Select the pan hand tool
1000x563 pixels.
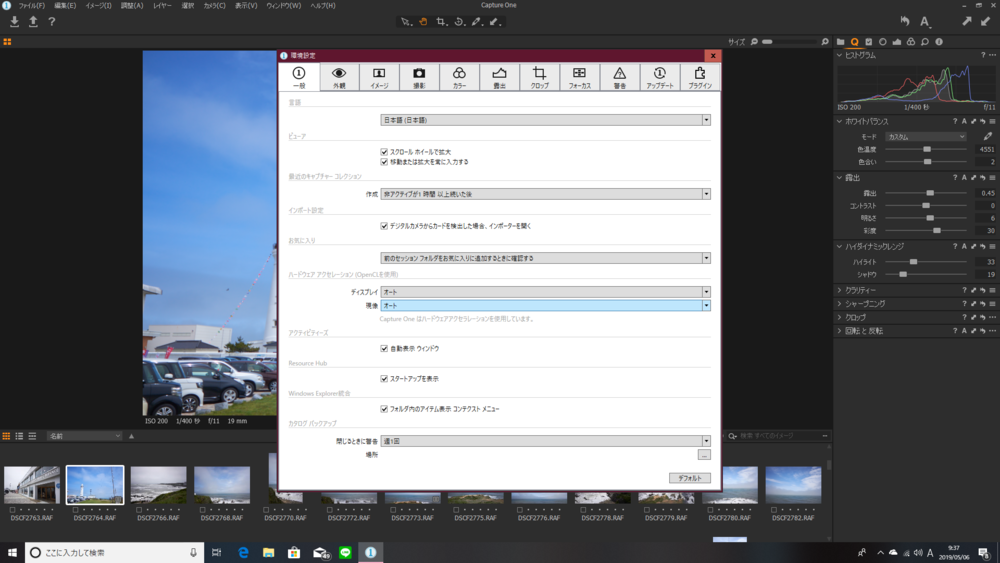(x=423, y=22)
